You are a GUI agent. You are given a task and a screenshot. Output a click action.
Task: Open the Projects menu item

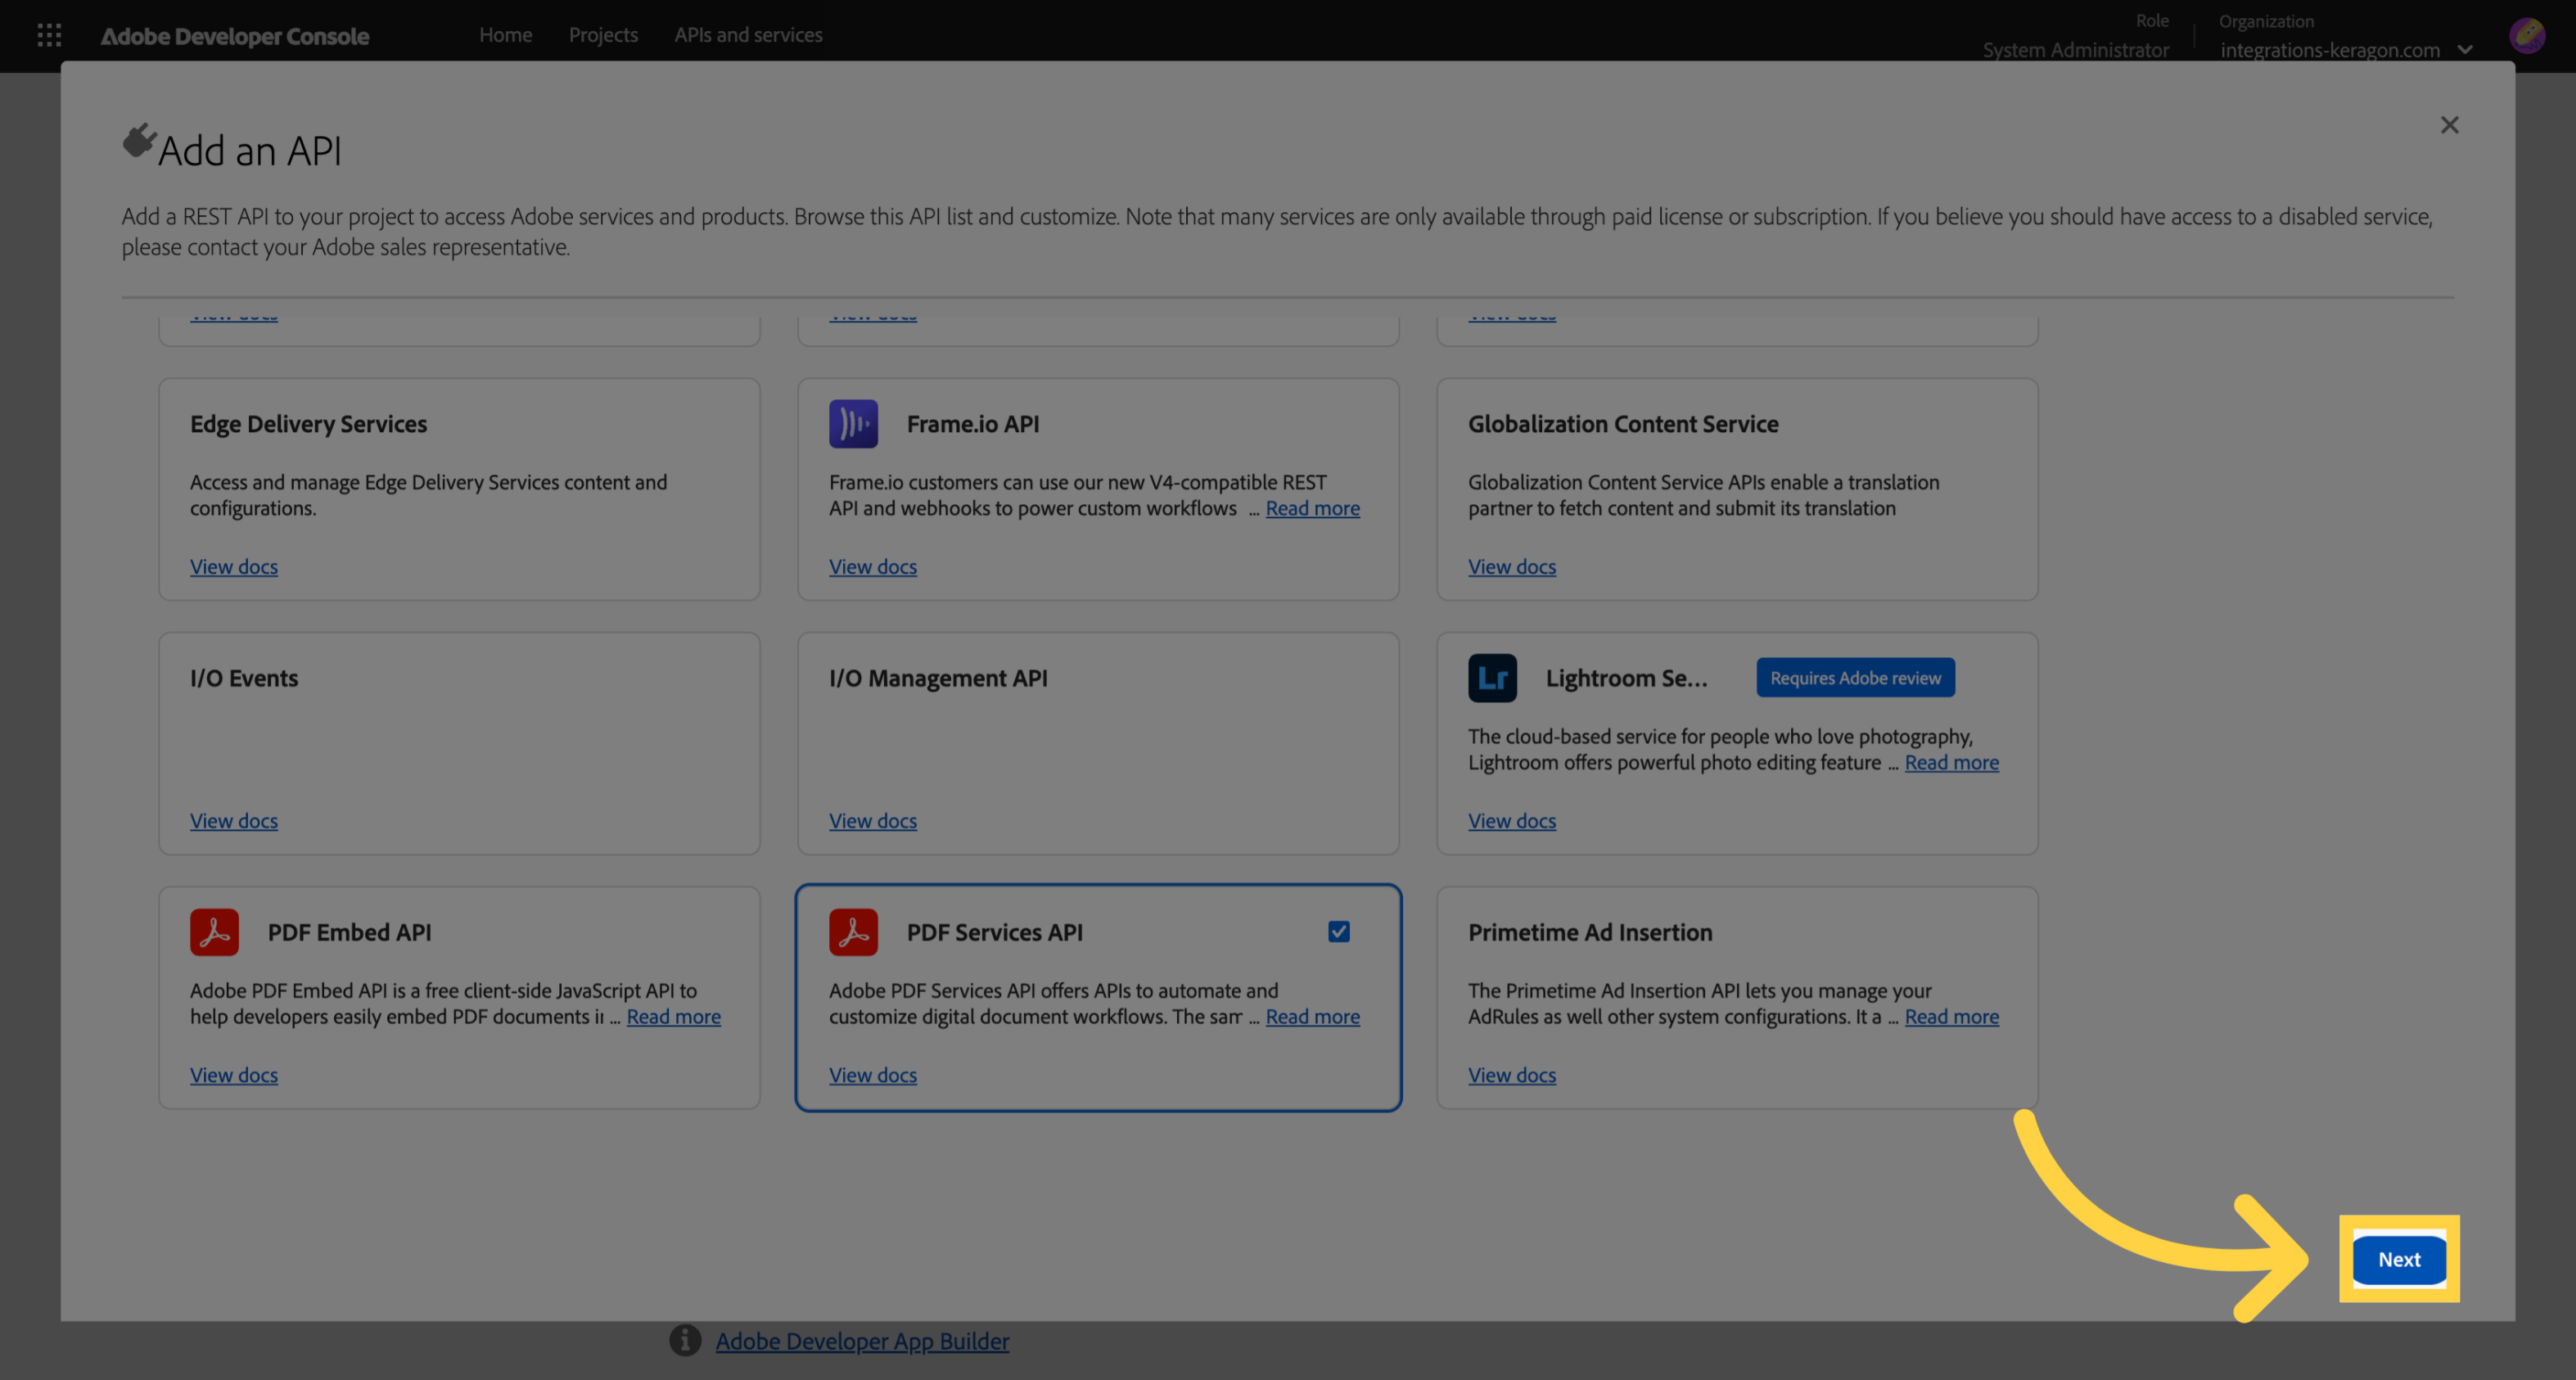pyautogui.click(x=603, y=34)
